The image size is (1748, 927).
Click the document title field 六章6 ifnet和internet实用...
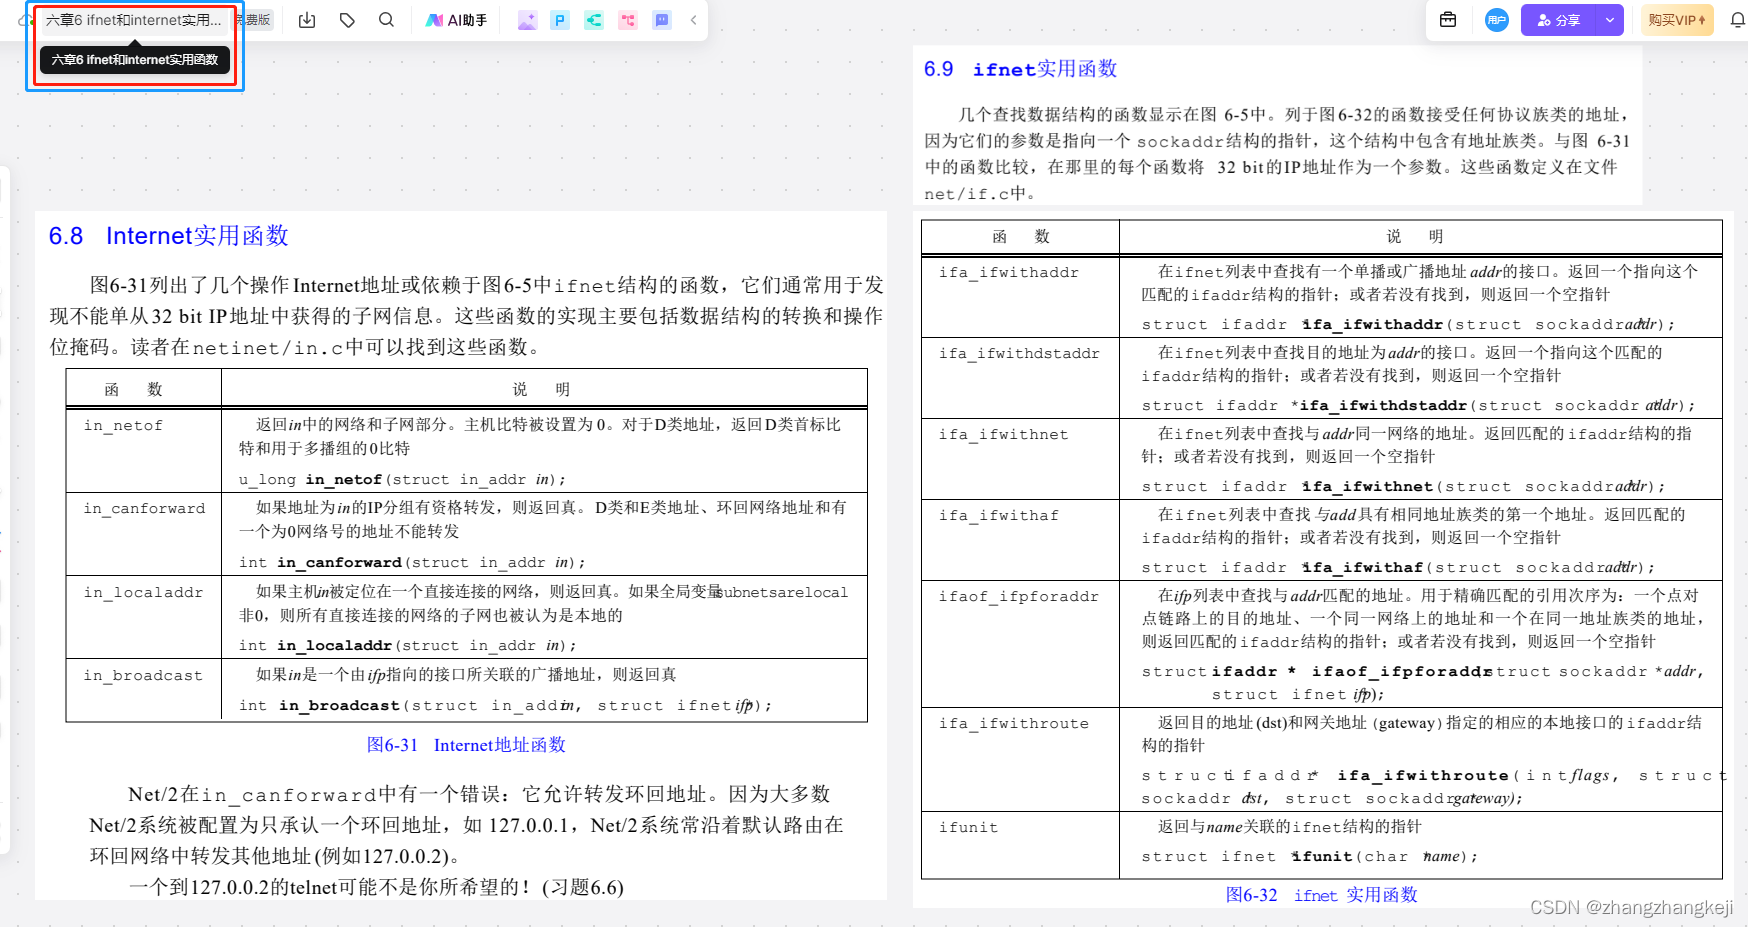pyautogui.click(x=134, y=20)
